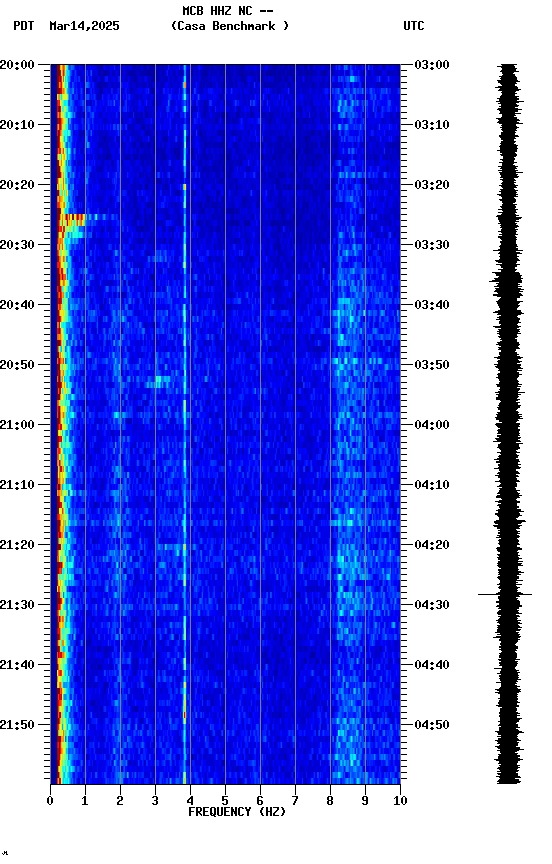Click the red low-frequency burst near 20:26
552x864 pixels.
[x=73, y=220]
